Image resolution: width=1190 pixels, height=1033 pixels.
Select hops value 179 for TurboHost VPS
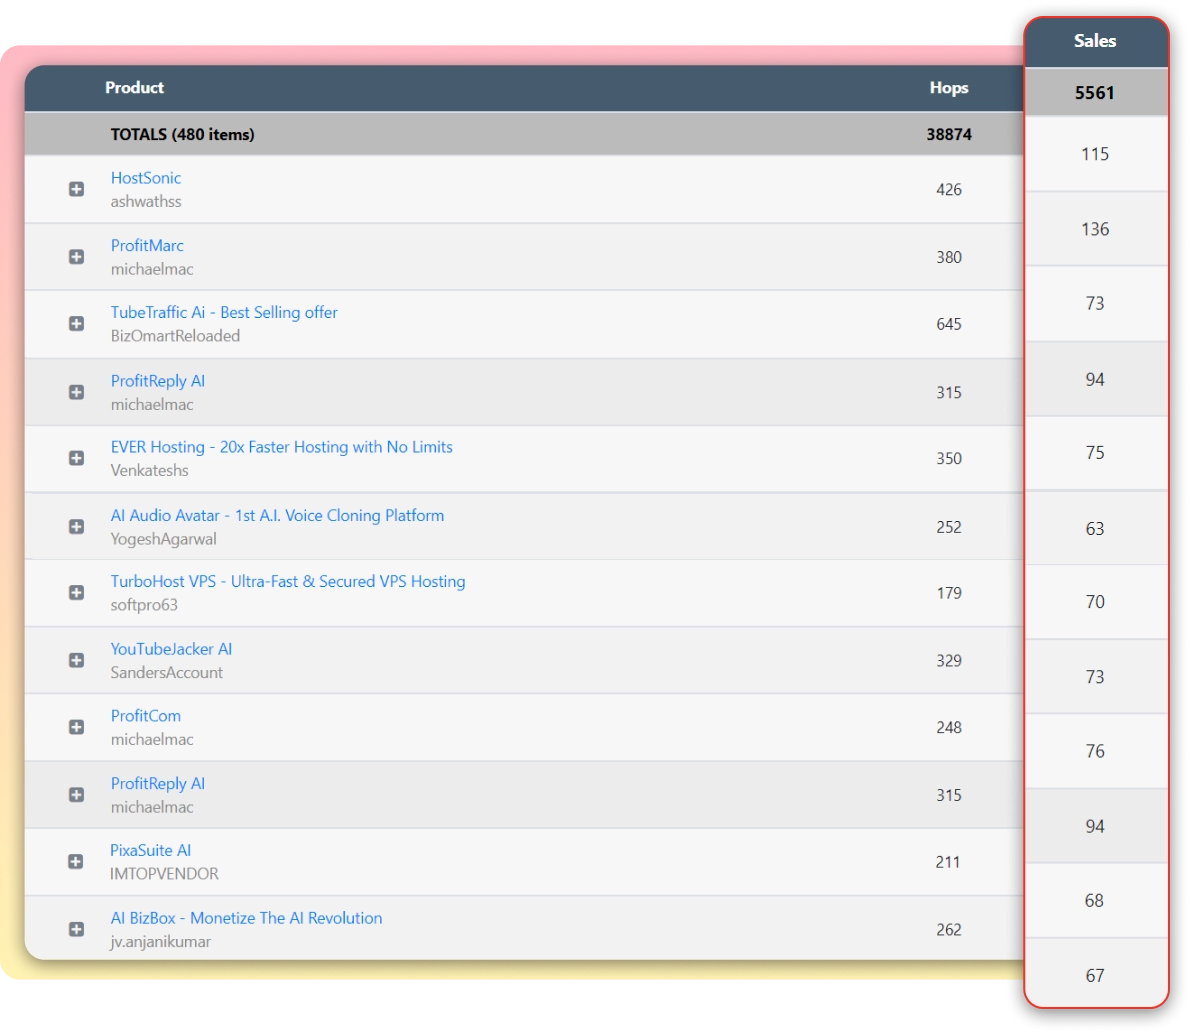pos(949,593)
